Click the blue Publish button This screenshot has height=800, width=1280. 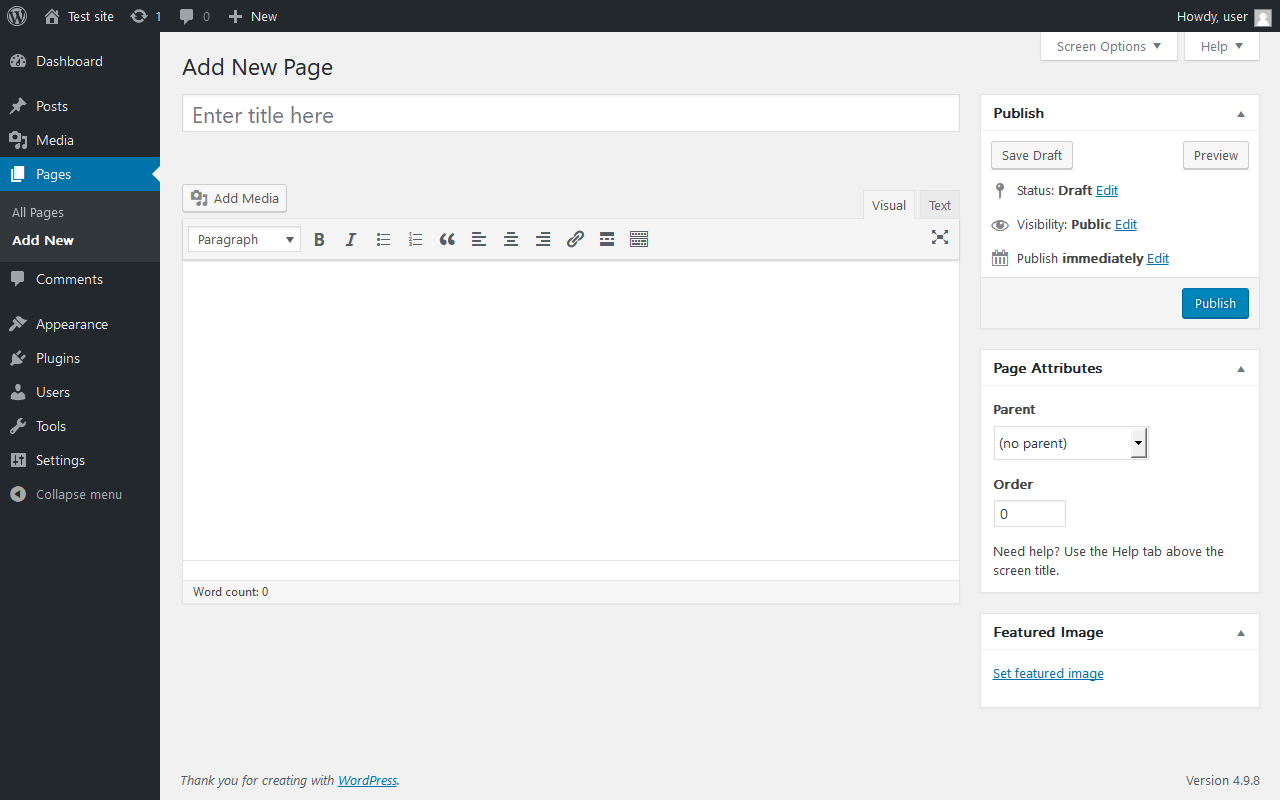(x=1215, y=304)
